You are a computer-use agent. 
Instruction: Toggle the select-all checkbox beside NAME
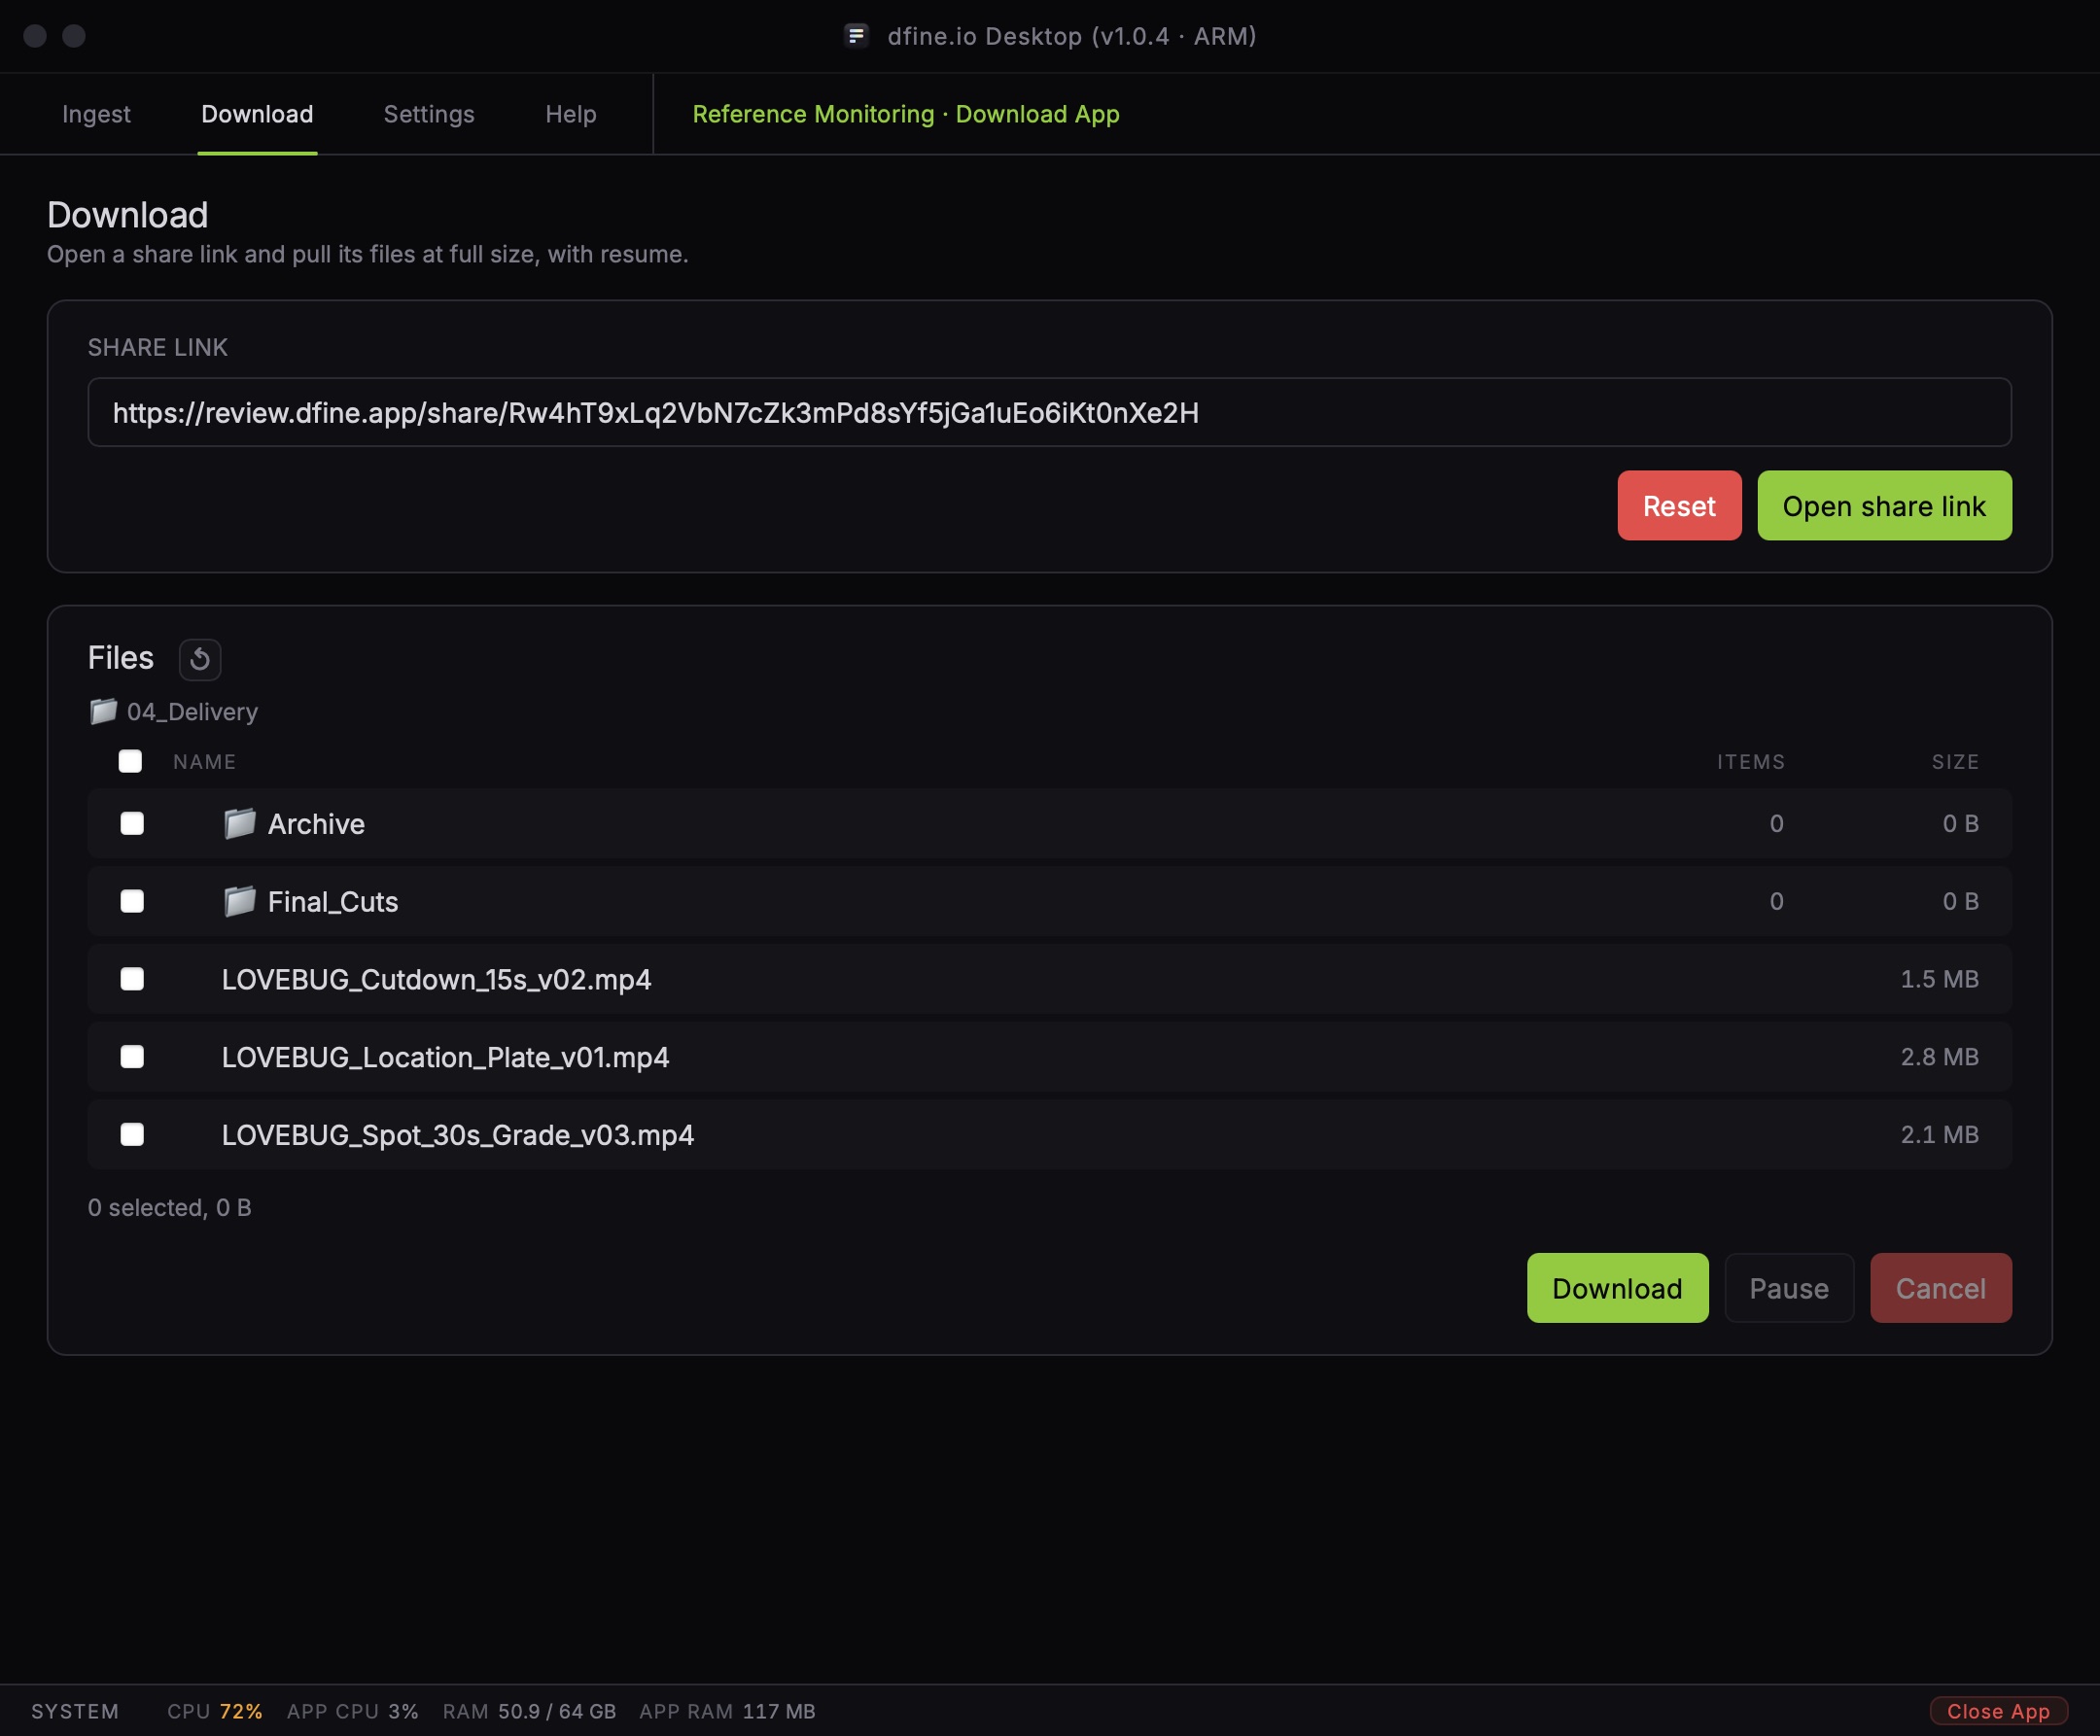tap(130, 761)
